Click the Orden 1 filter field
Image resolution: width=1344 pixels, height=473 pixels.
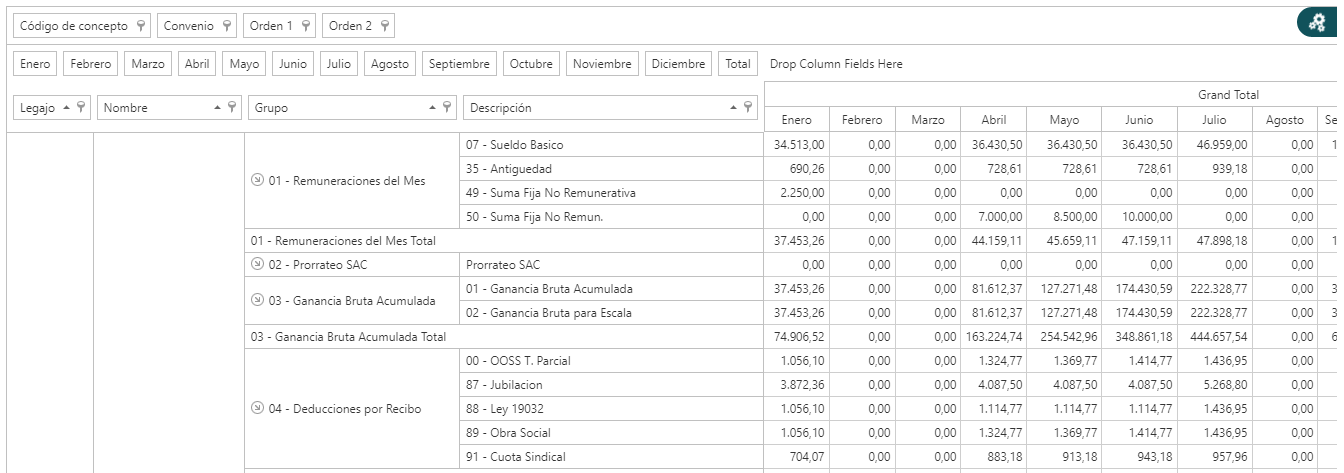[x=279, y=26]
